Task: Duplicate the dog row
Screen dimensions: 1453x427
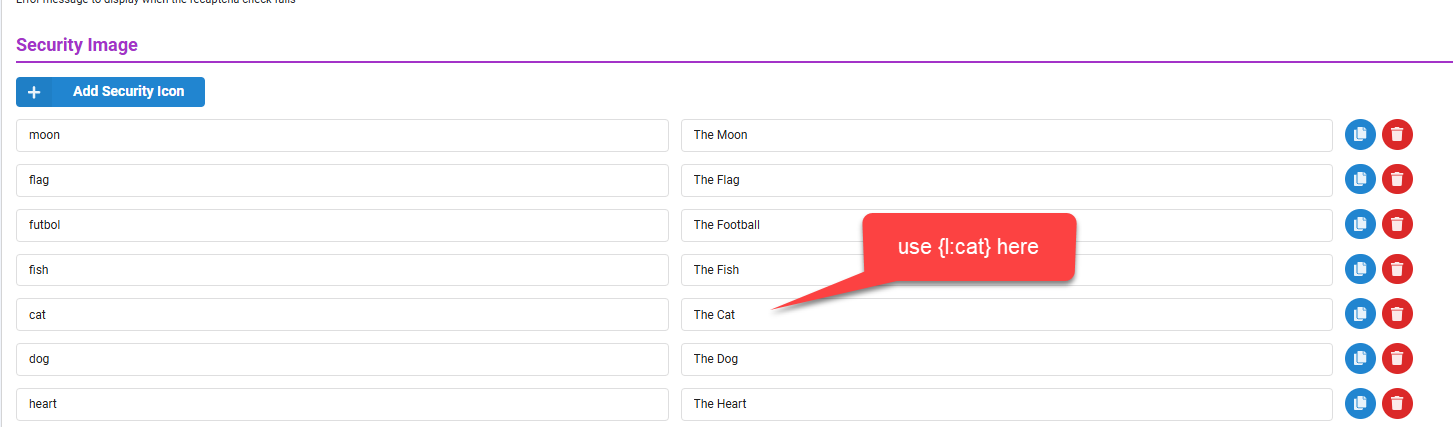Action: click(x=1360, y=359)
